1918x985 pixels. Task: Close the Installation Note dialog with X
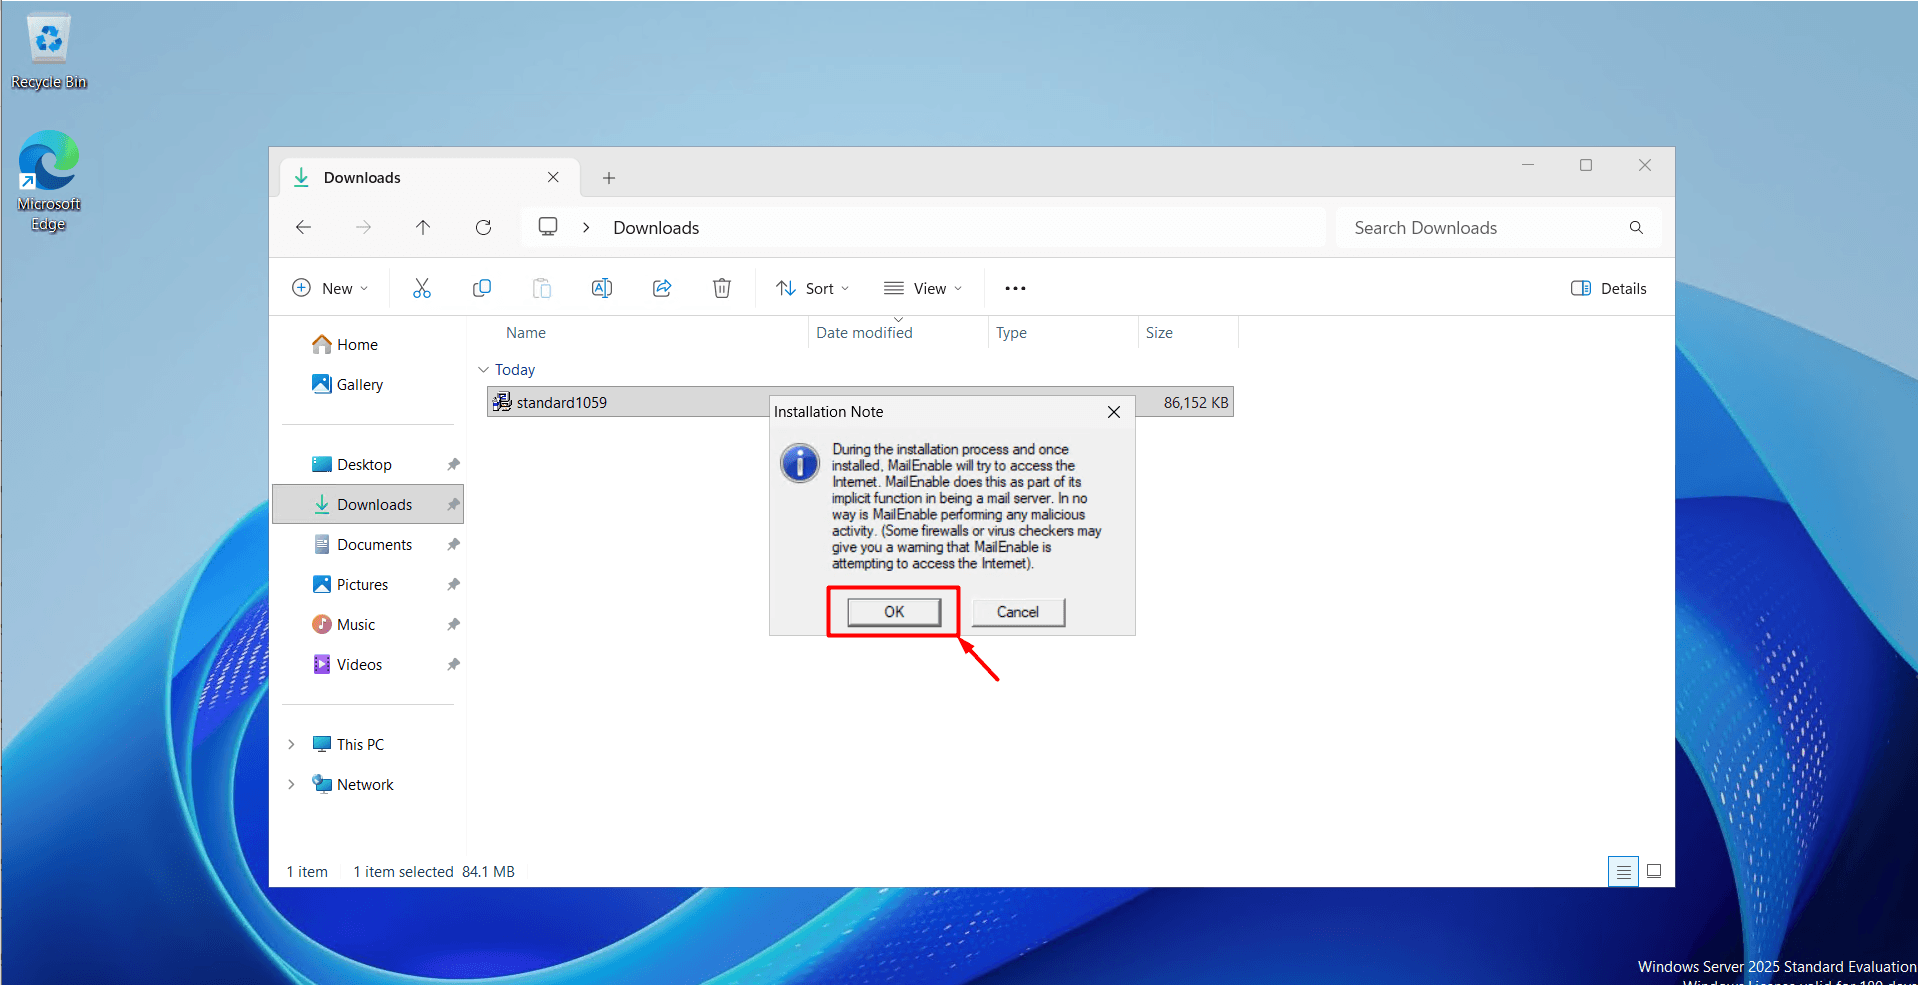[1114, 412]
